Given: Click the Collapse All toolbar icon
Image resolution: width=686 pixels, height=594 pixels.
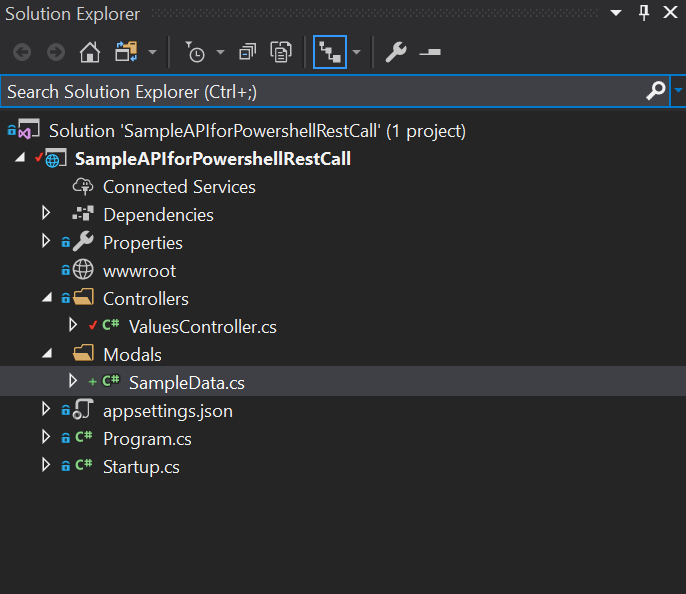Looking at the screenshot, I should [248, 53].
